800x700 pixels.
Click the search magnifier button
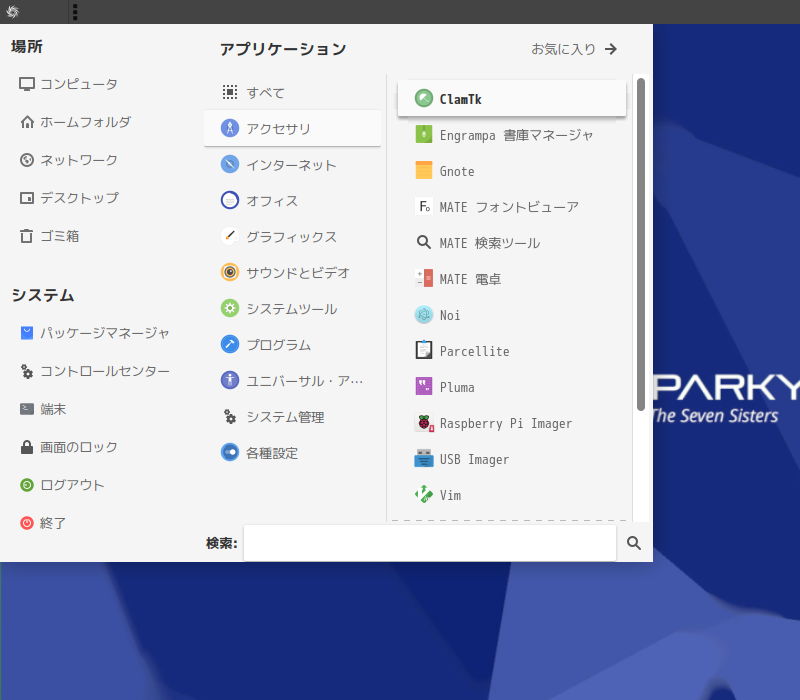[634, 543]
